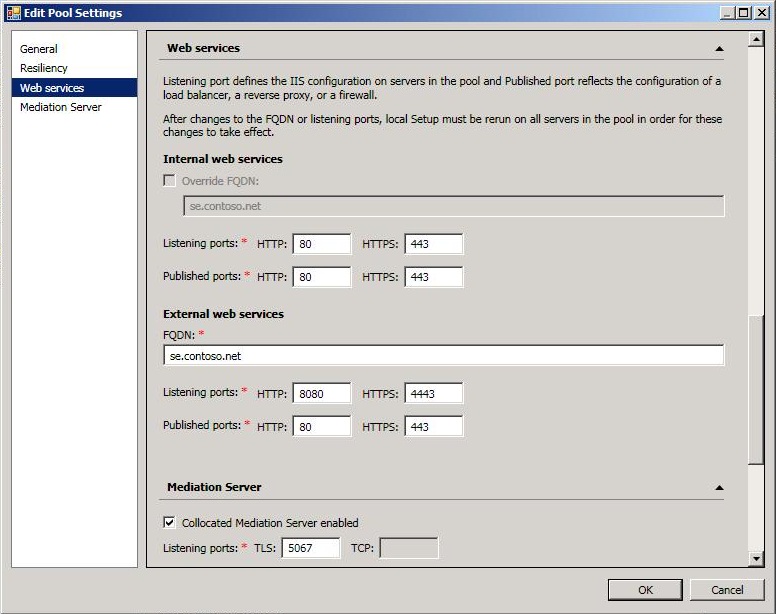Click the Web services section heading
The width and height of the screenshot is (776, 614).
tap(203, 48)
